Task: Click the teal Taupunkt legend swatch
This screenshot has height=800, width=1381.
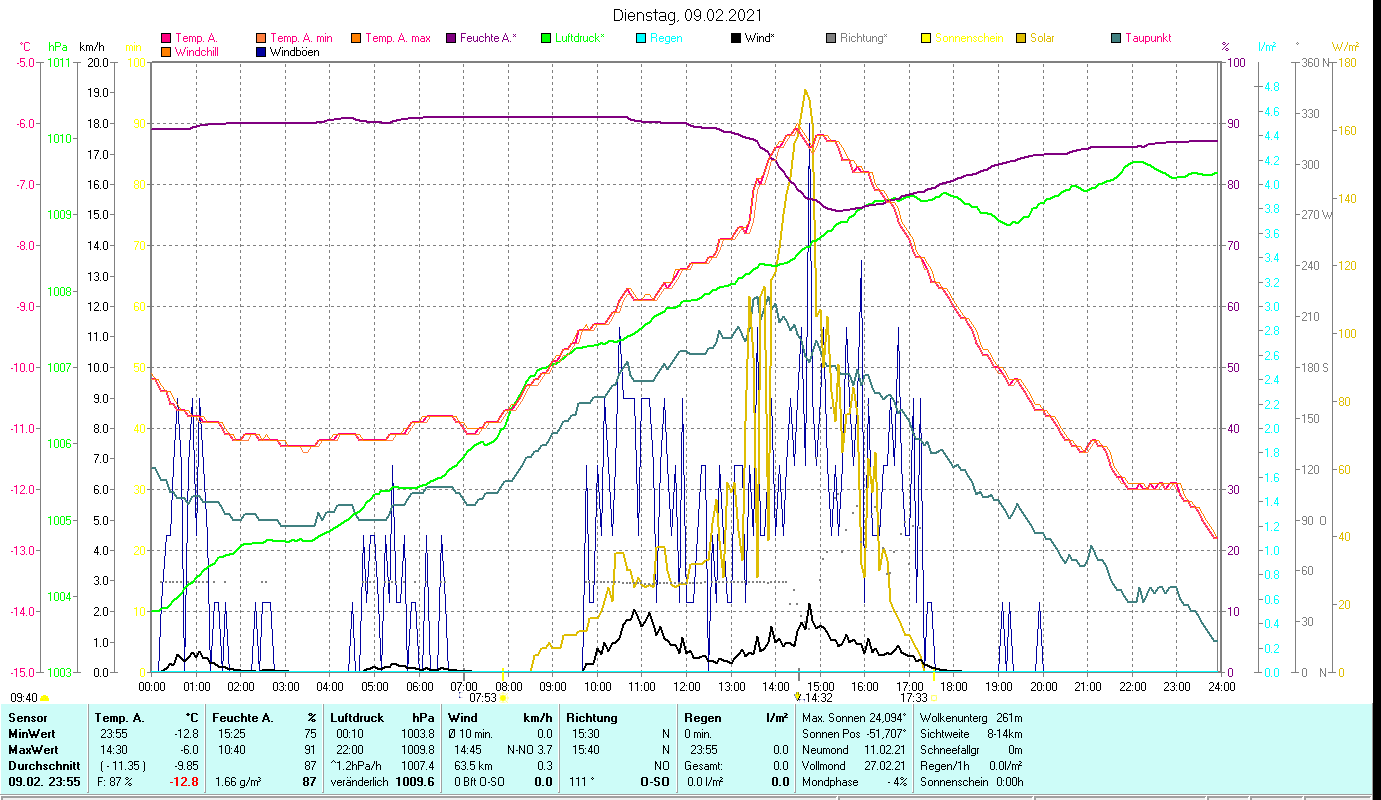Action: pyautogui.click(x=1116, y=38)
